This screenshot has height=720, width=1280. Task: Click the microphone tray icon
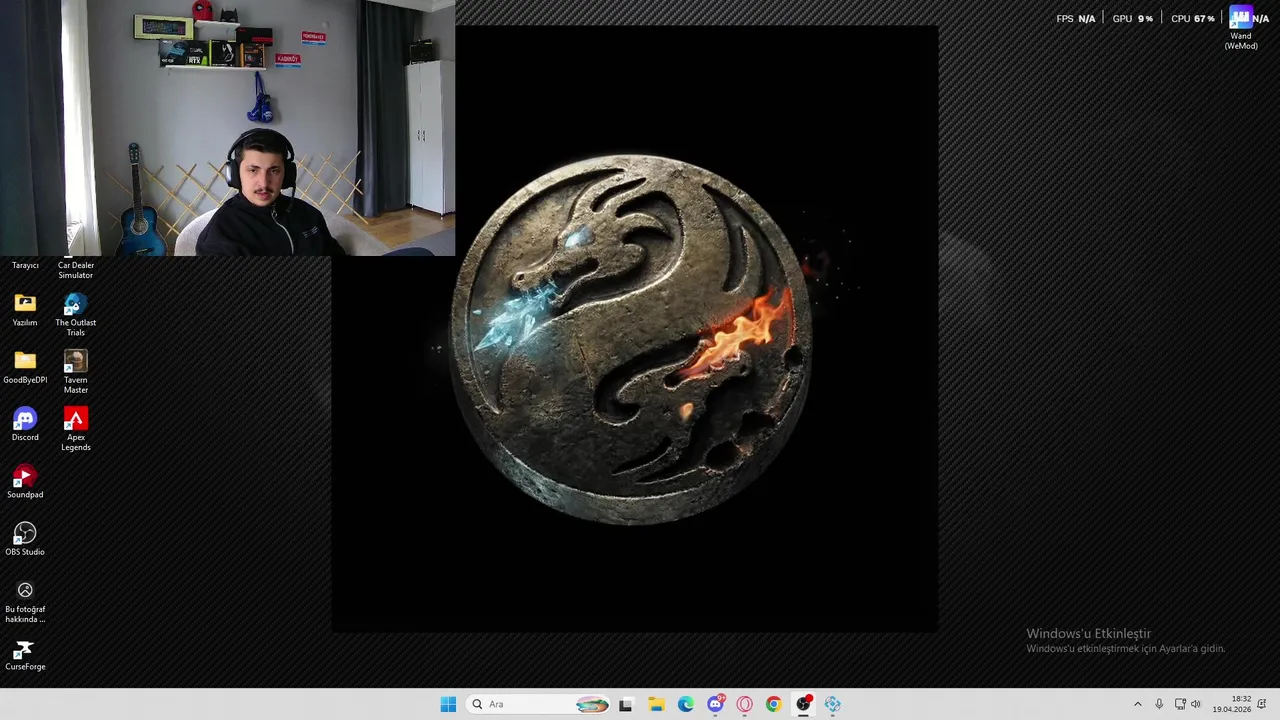1159,704
